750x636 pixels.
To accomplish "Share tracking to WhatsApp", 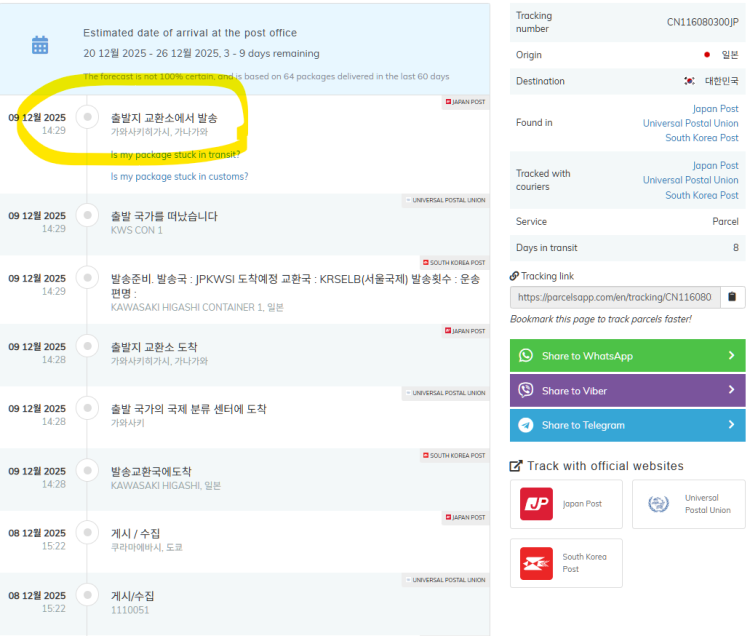I will tap(627, 356).
